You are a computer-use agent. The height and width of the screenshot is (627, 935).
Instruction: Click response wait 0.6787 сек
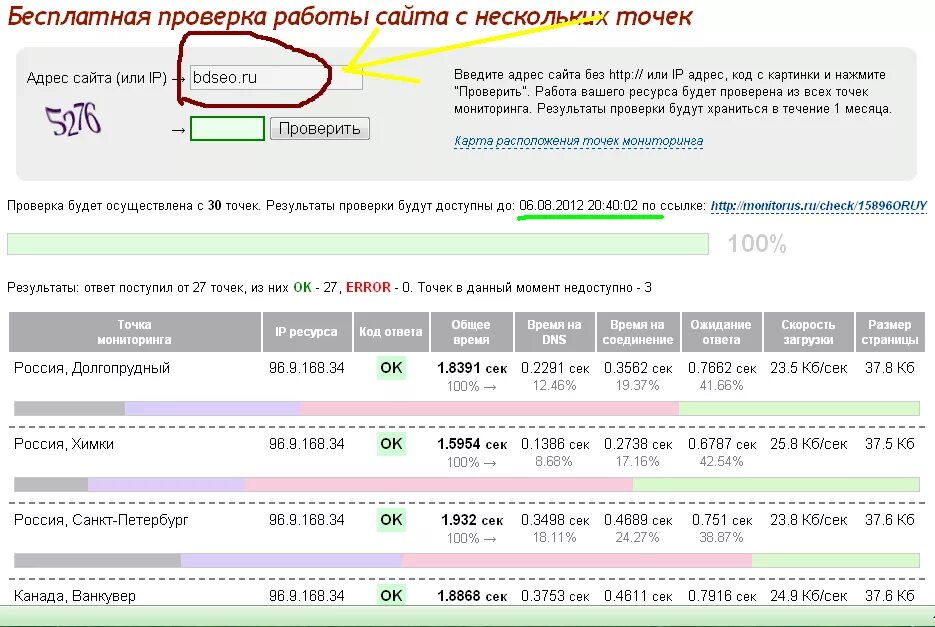722,444
